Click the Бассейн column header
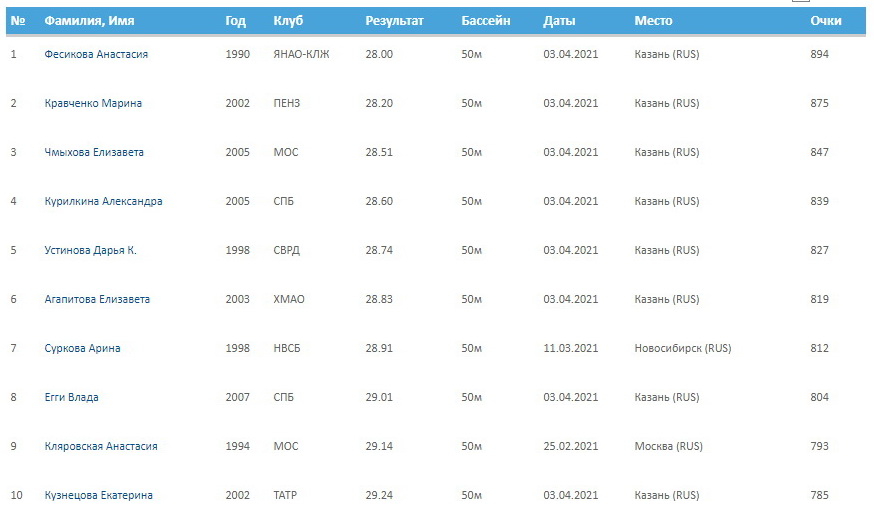 (485, 21)
